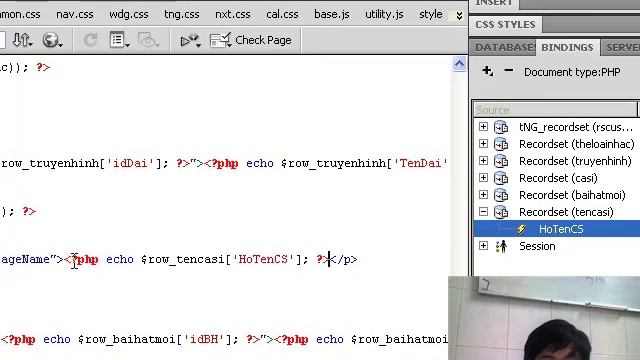The width and height of the screenshot is (640, 360).
Task: Switch to the DATABASES panel tab
Action: (503, 47)
